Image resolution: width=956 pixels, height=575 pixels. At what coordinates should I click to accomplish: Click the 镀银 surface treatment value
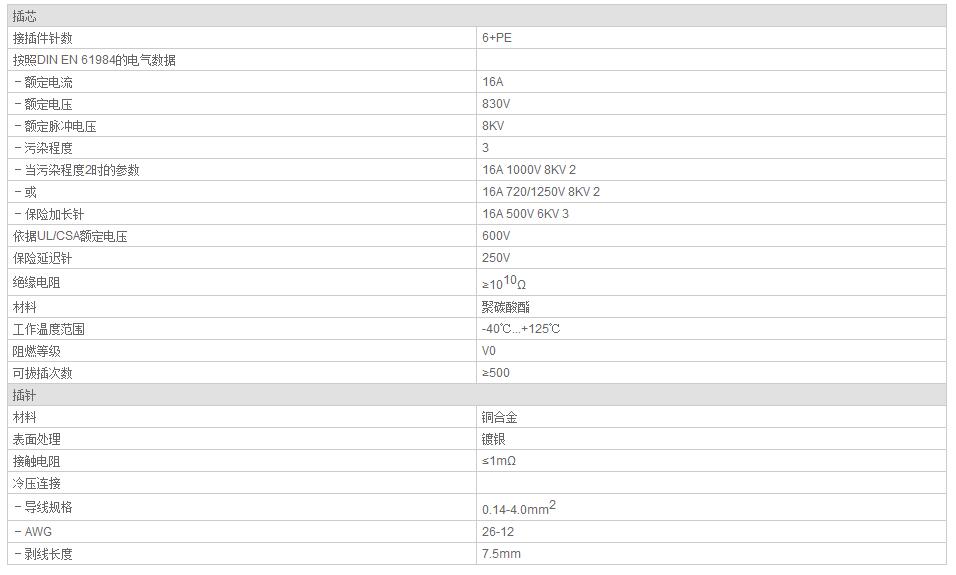point(493,439)
